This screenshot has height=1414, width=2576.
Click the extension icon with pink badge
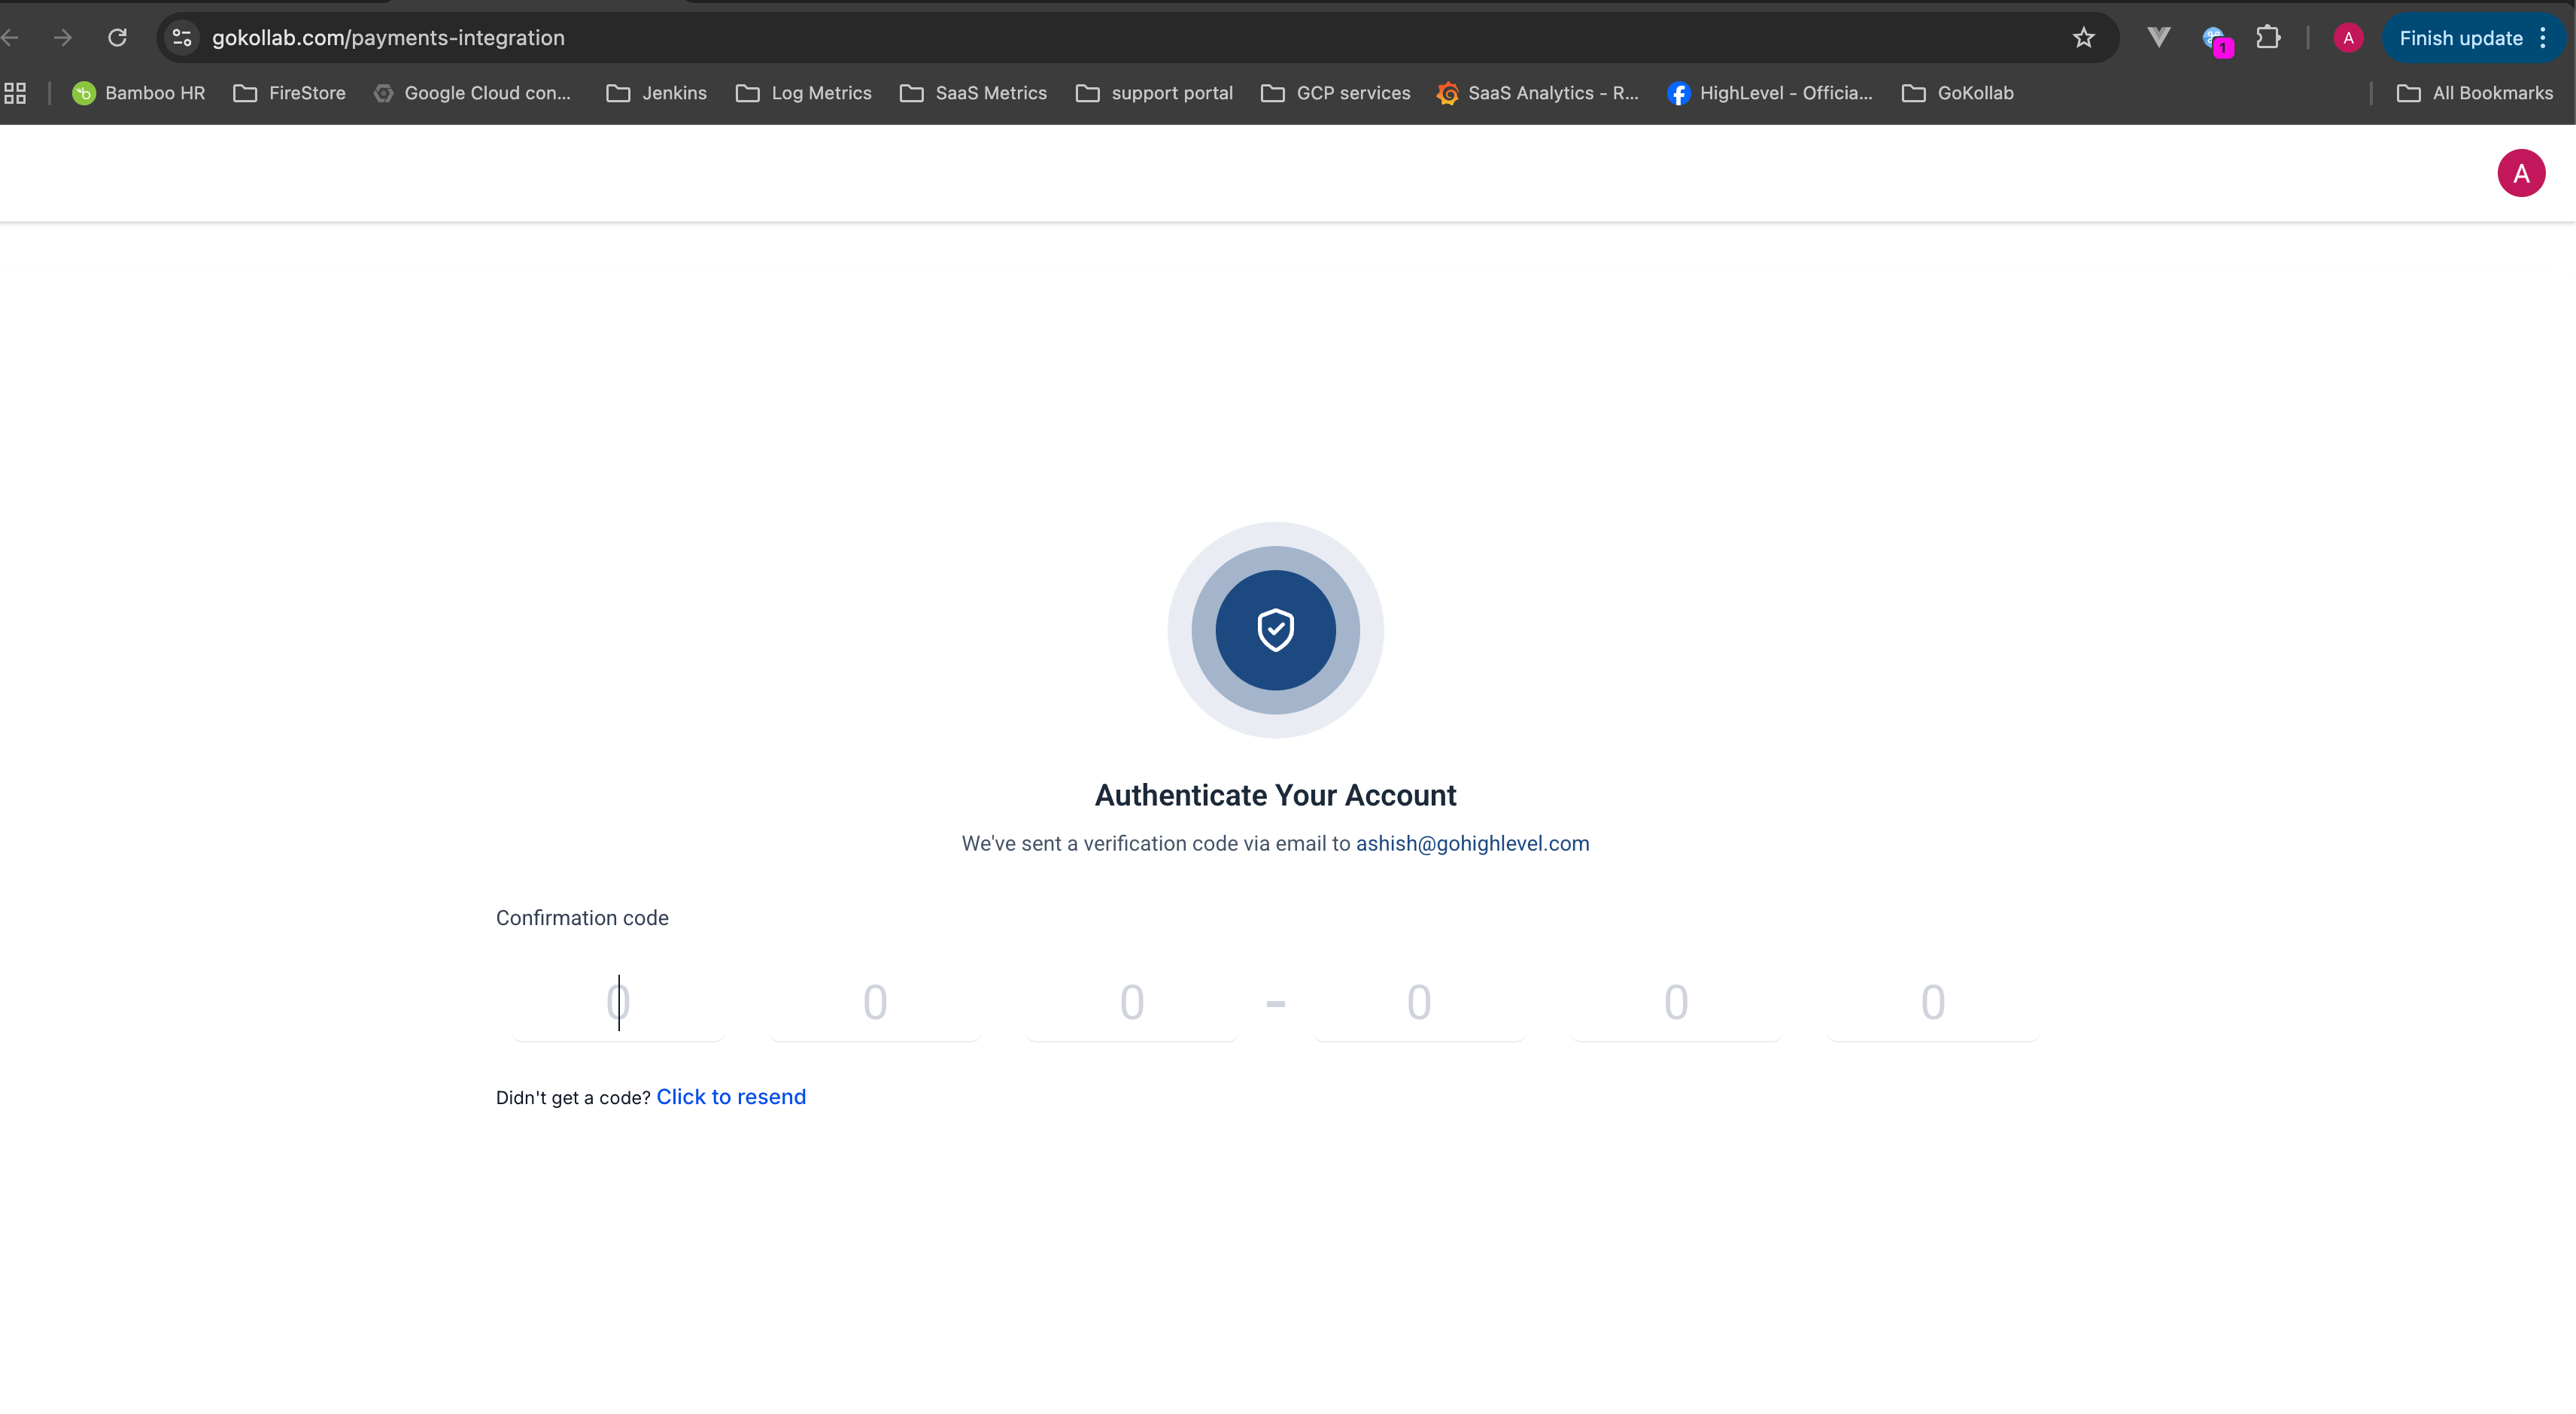point(2215,40)
